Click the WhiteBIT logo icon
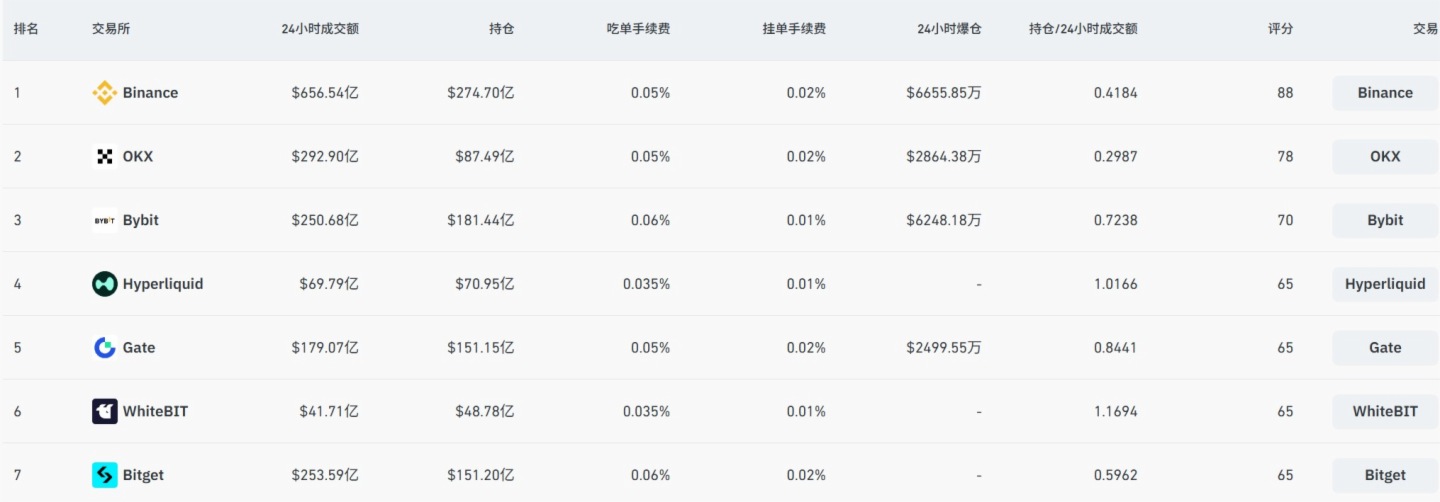 [104, 412]
